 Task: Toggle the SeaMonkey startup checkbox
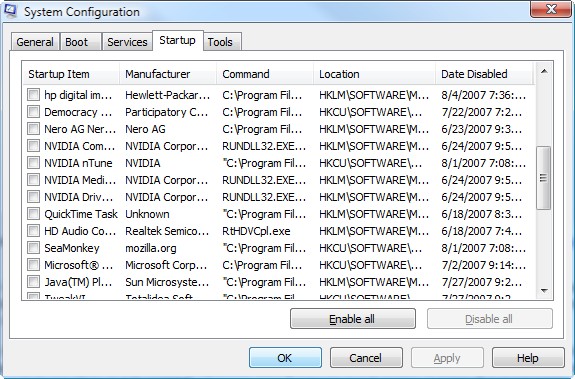coord(33,248)
